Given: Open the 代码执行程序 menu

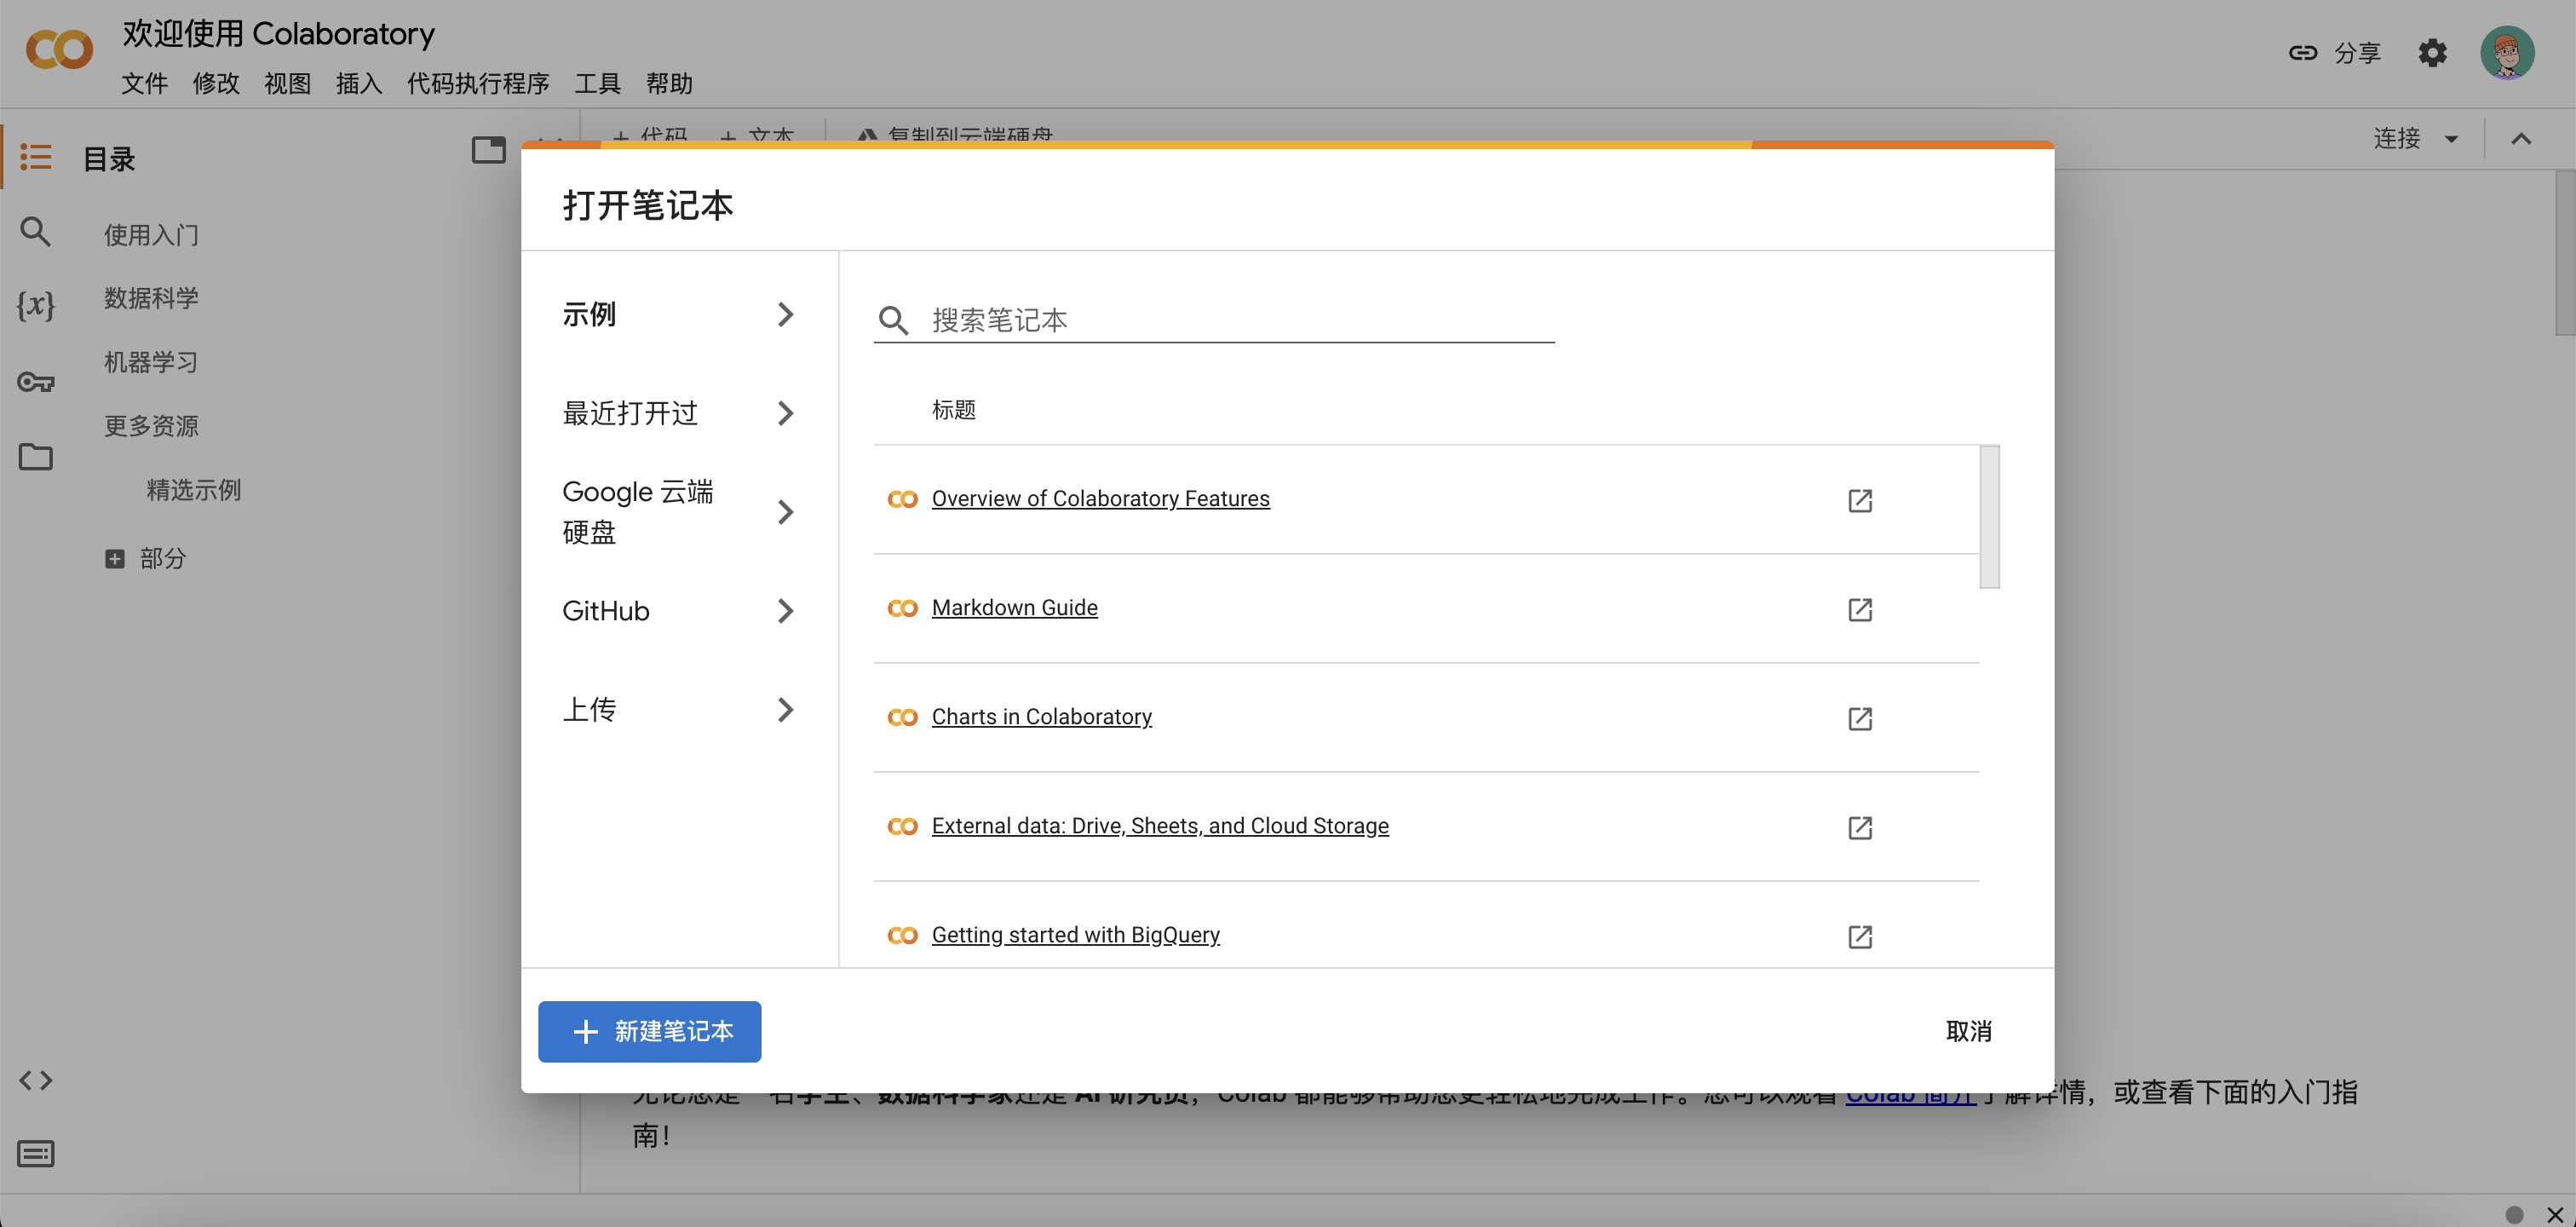Looking at the screenshot, I should coord(478,84).
